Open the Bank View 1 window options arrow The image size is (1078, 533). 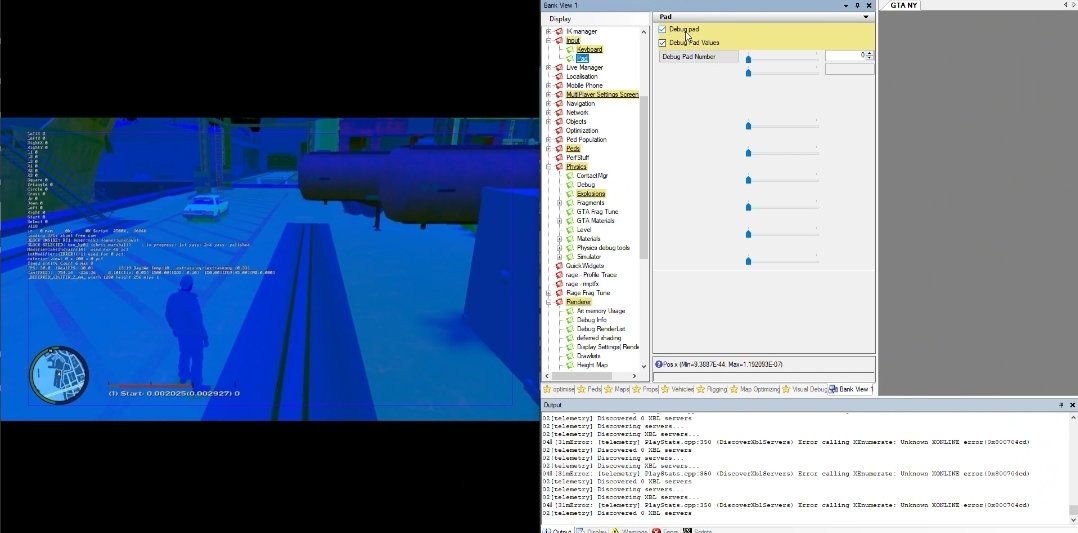(x=846, y=6)
